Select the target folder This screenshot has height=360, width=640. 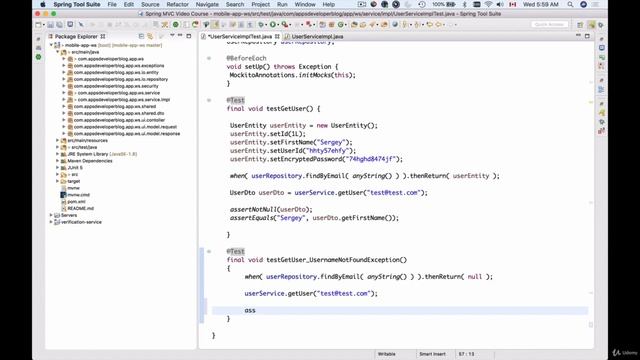(73, 181)
